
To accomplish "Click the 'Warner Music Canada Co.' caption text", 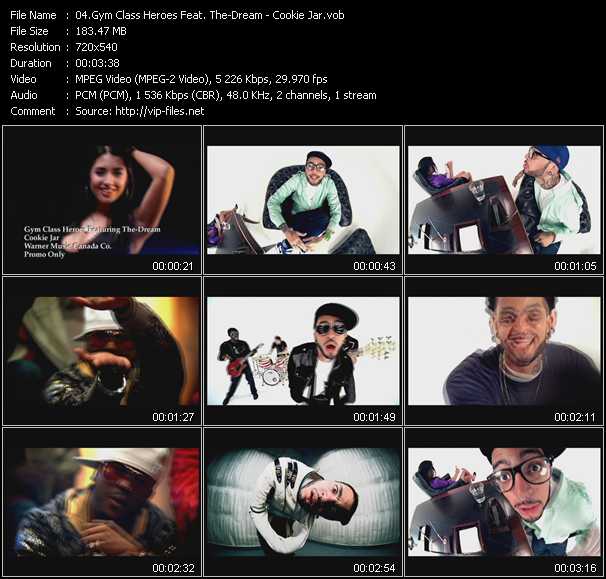I will click(68, 246).
